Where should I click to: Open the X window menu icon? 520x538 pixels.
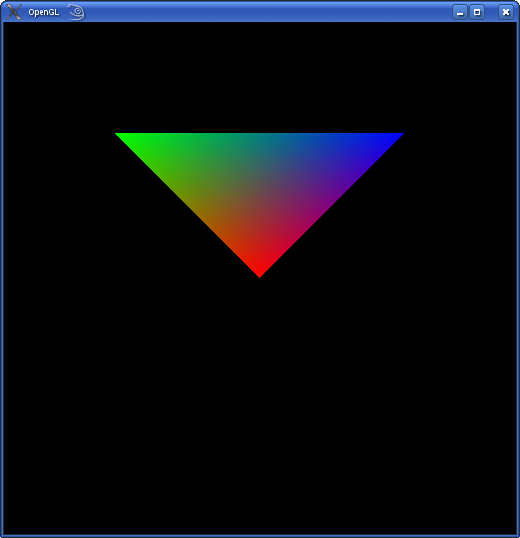[x=14, y=12]
